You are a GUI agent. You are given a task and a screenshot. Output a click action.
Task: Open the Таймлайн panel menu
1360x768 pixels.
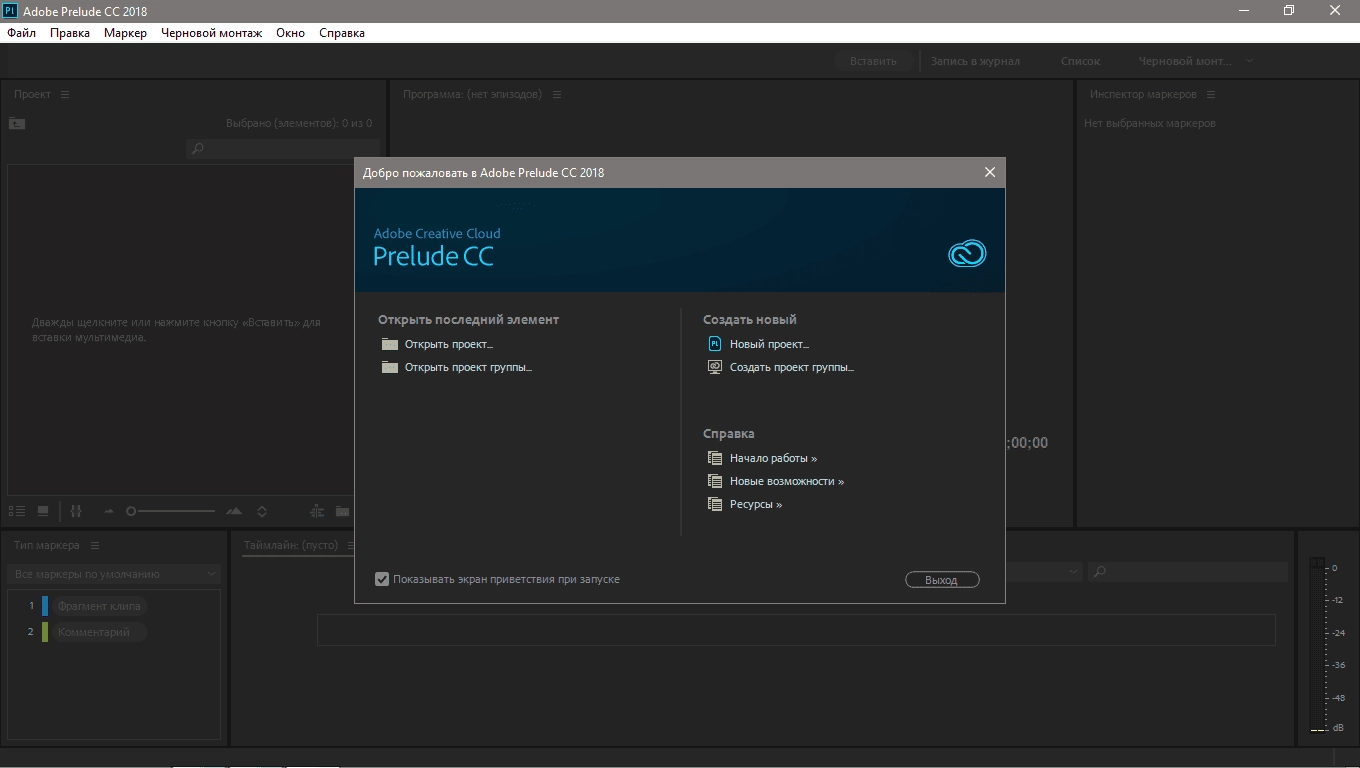349,545
